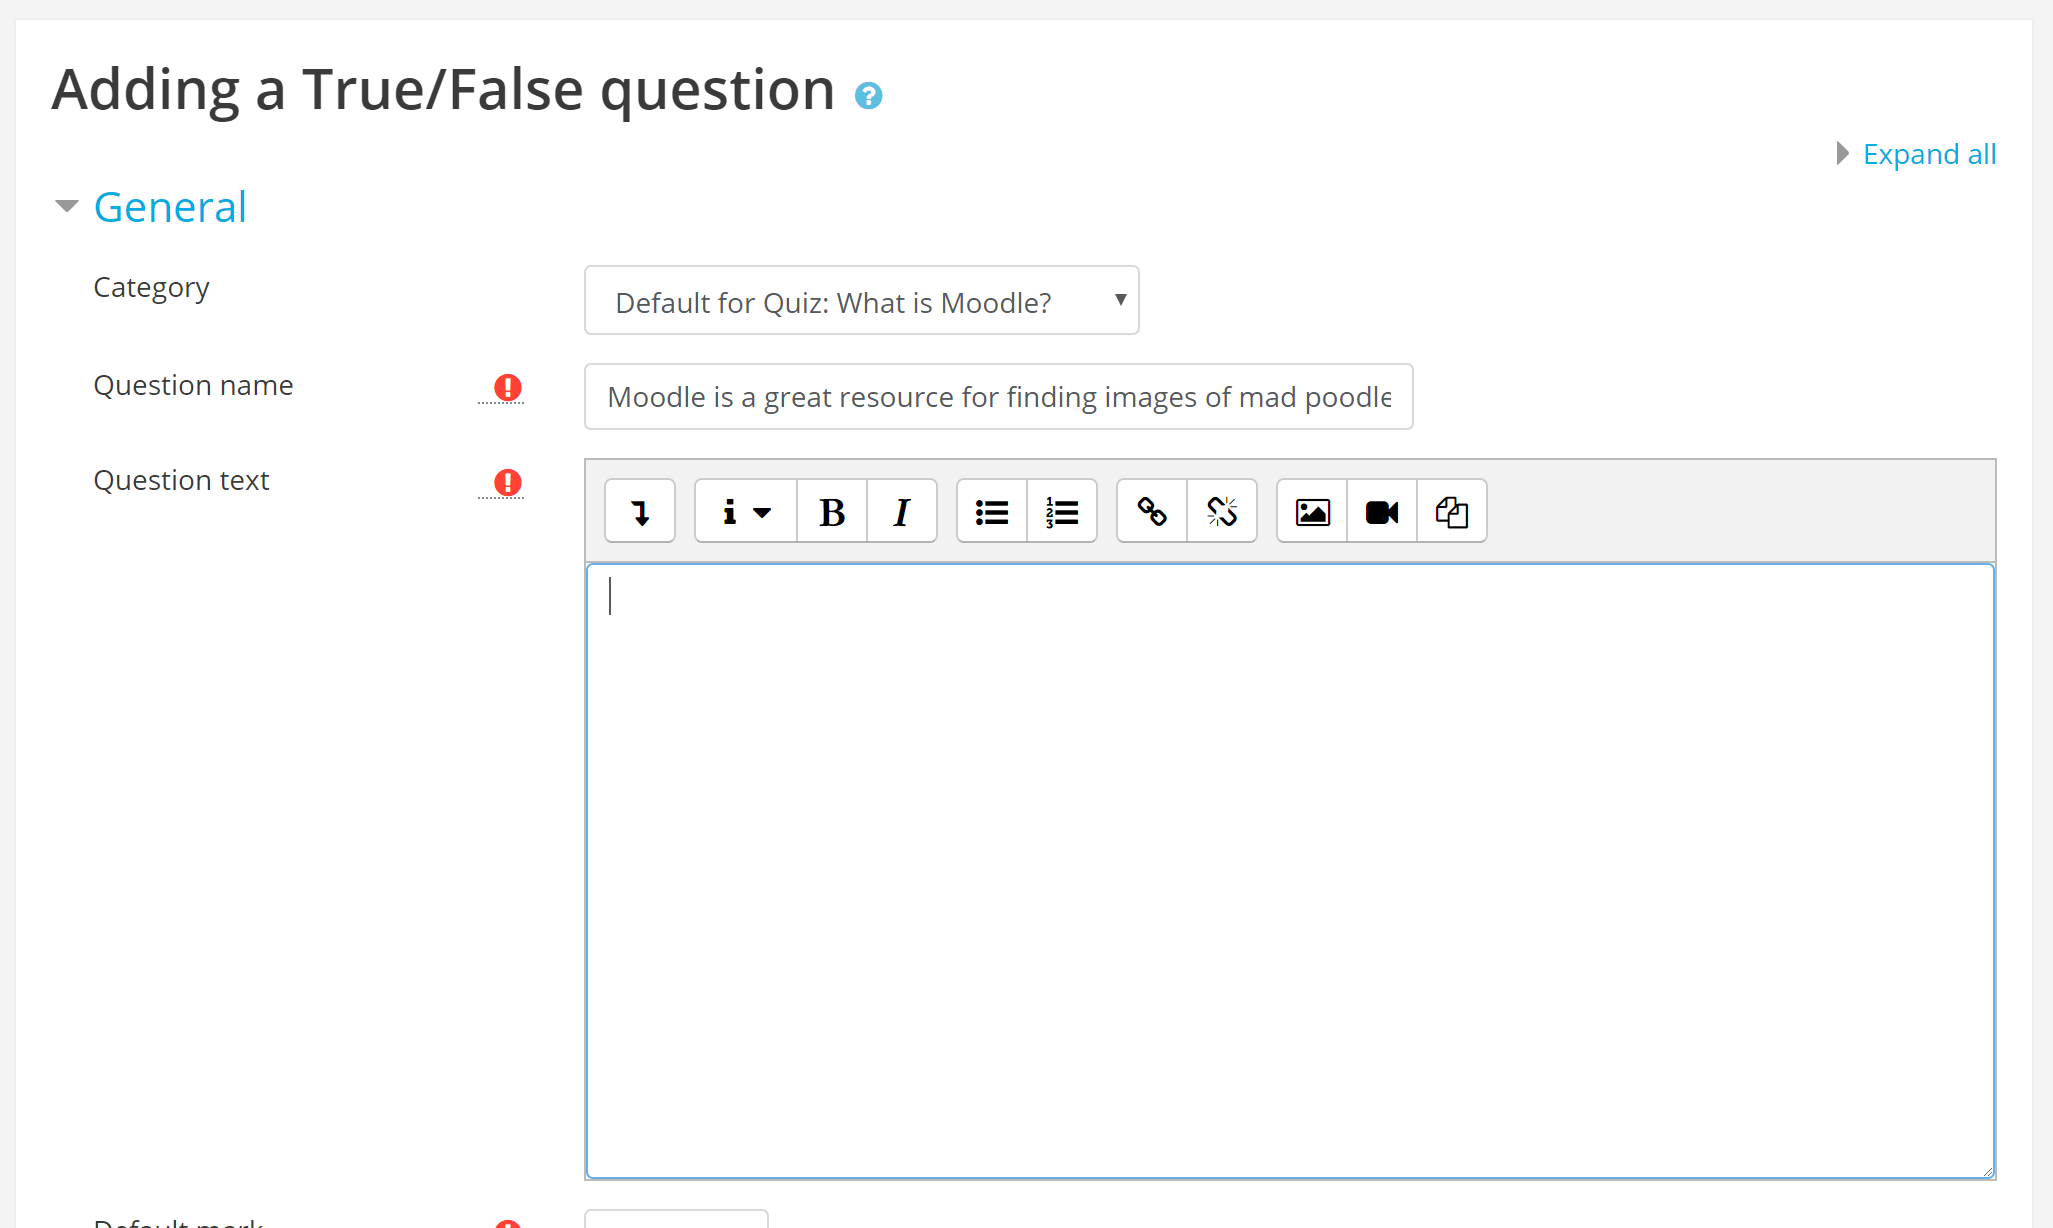This screenshot has width=2053, height=1228.
Task: Insert an unordered bullet list
Action: pos(992,511)
